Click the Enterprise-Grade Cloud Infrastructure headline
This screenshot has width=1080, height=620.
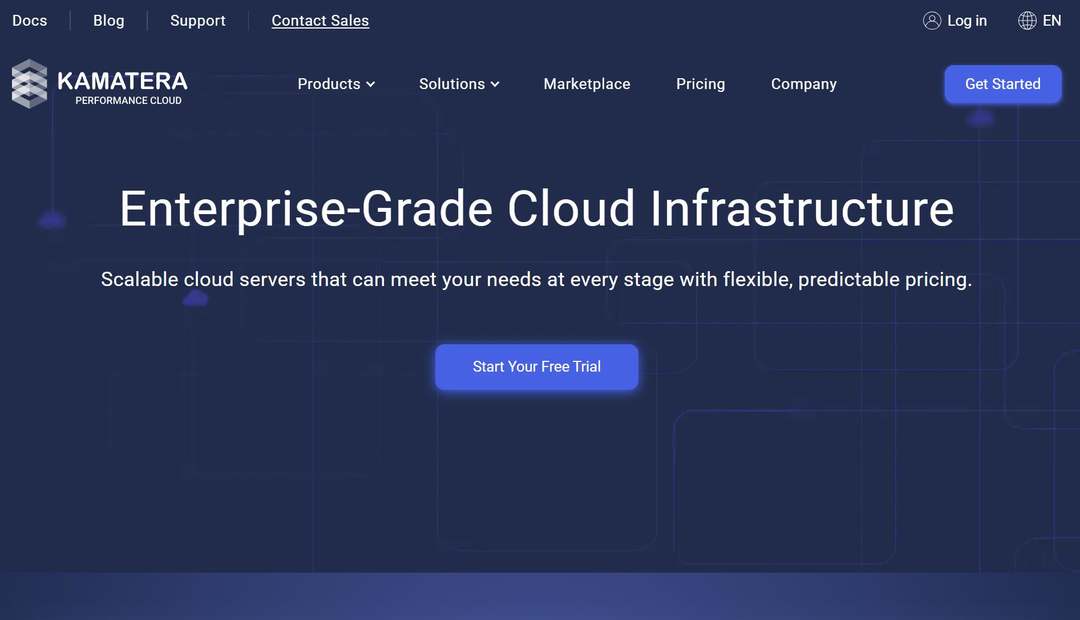point(536,209)
